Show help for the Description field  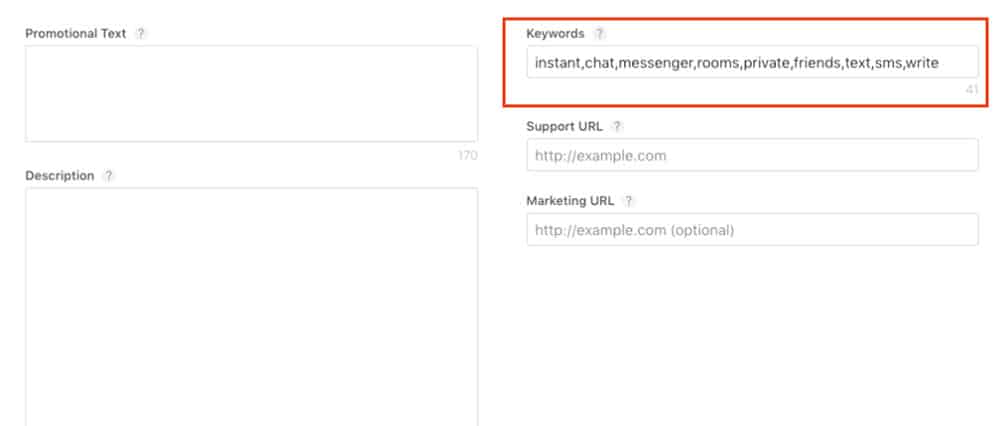108,175
